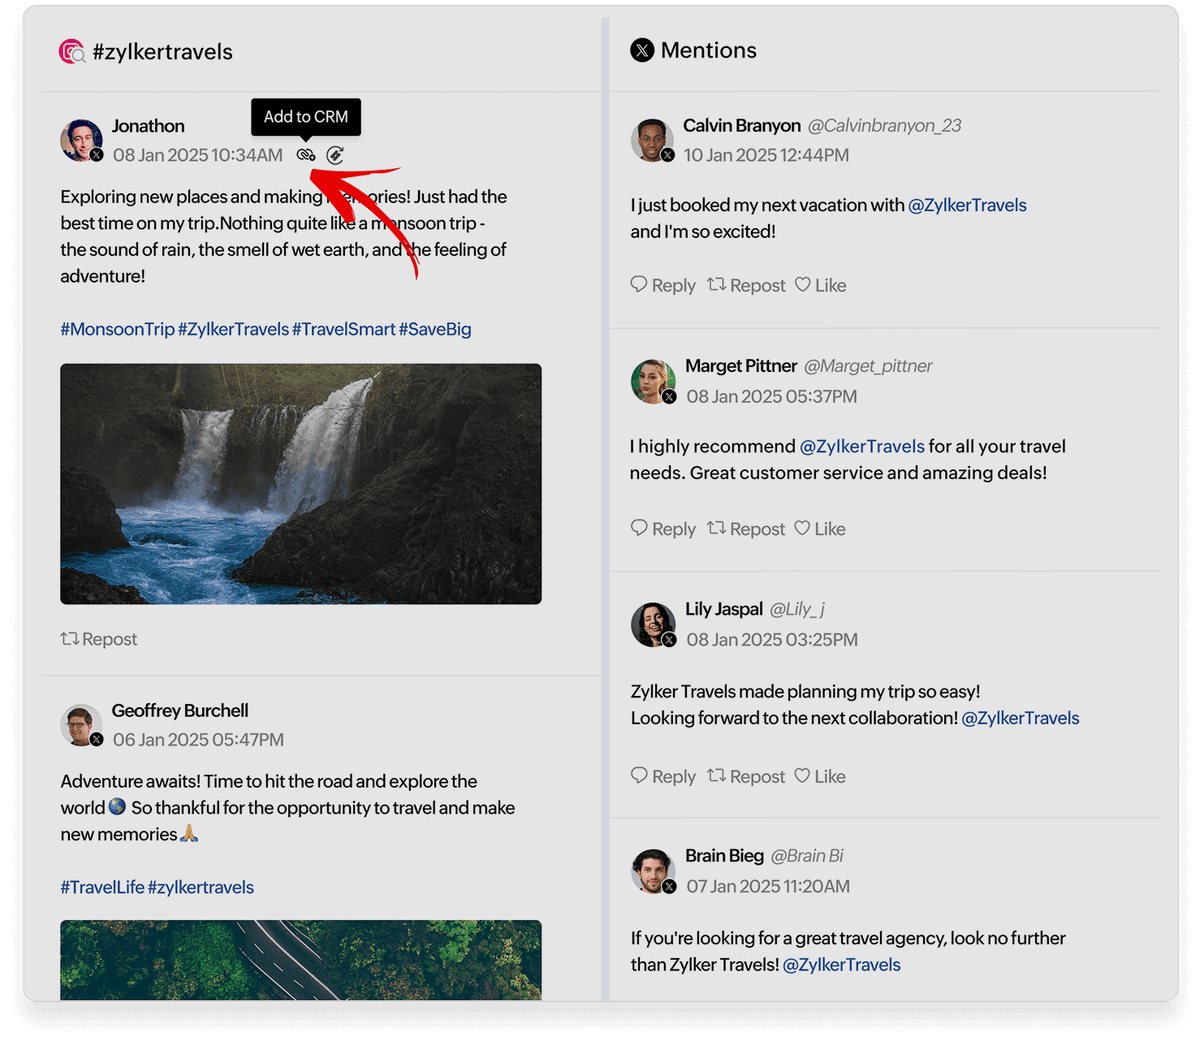This screenshot has width=1200, height=1041.
Task: Toggle Like on Calvin Branyon's mention
Action: pyautogui.click(x=820, y=285)
